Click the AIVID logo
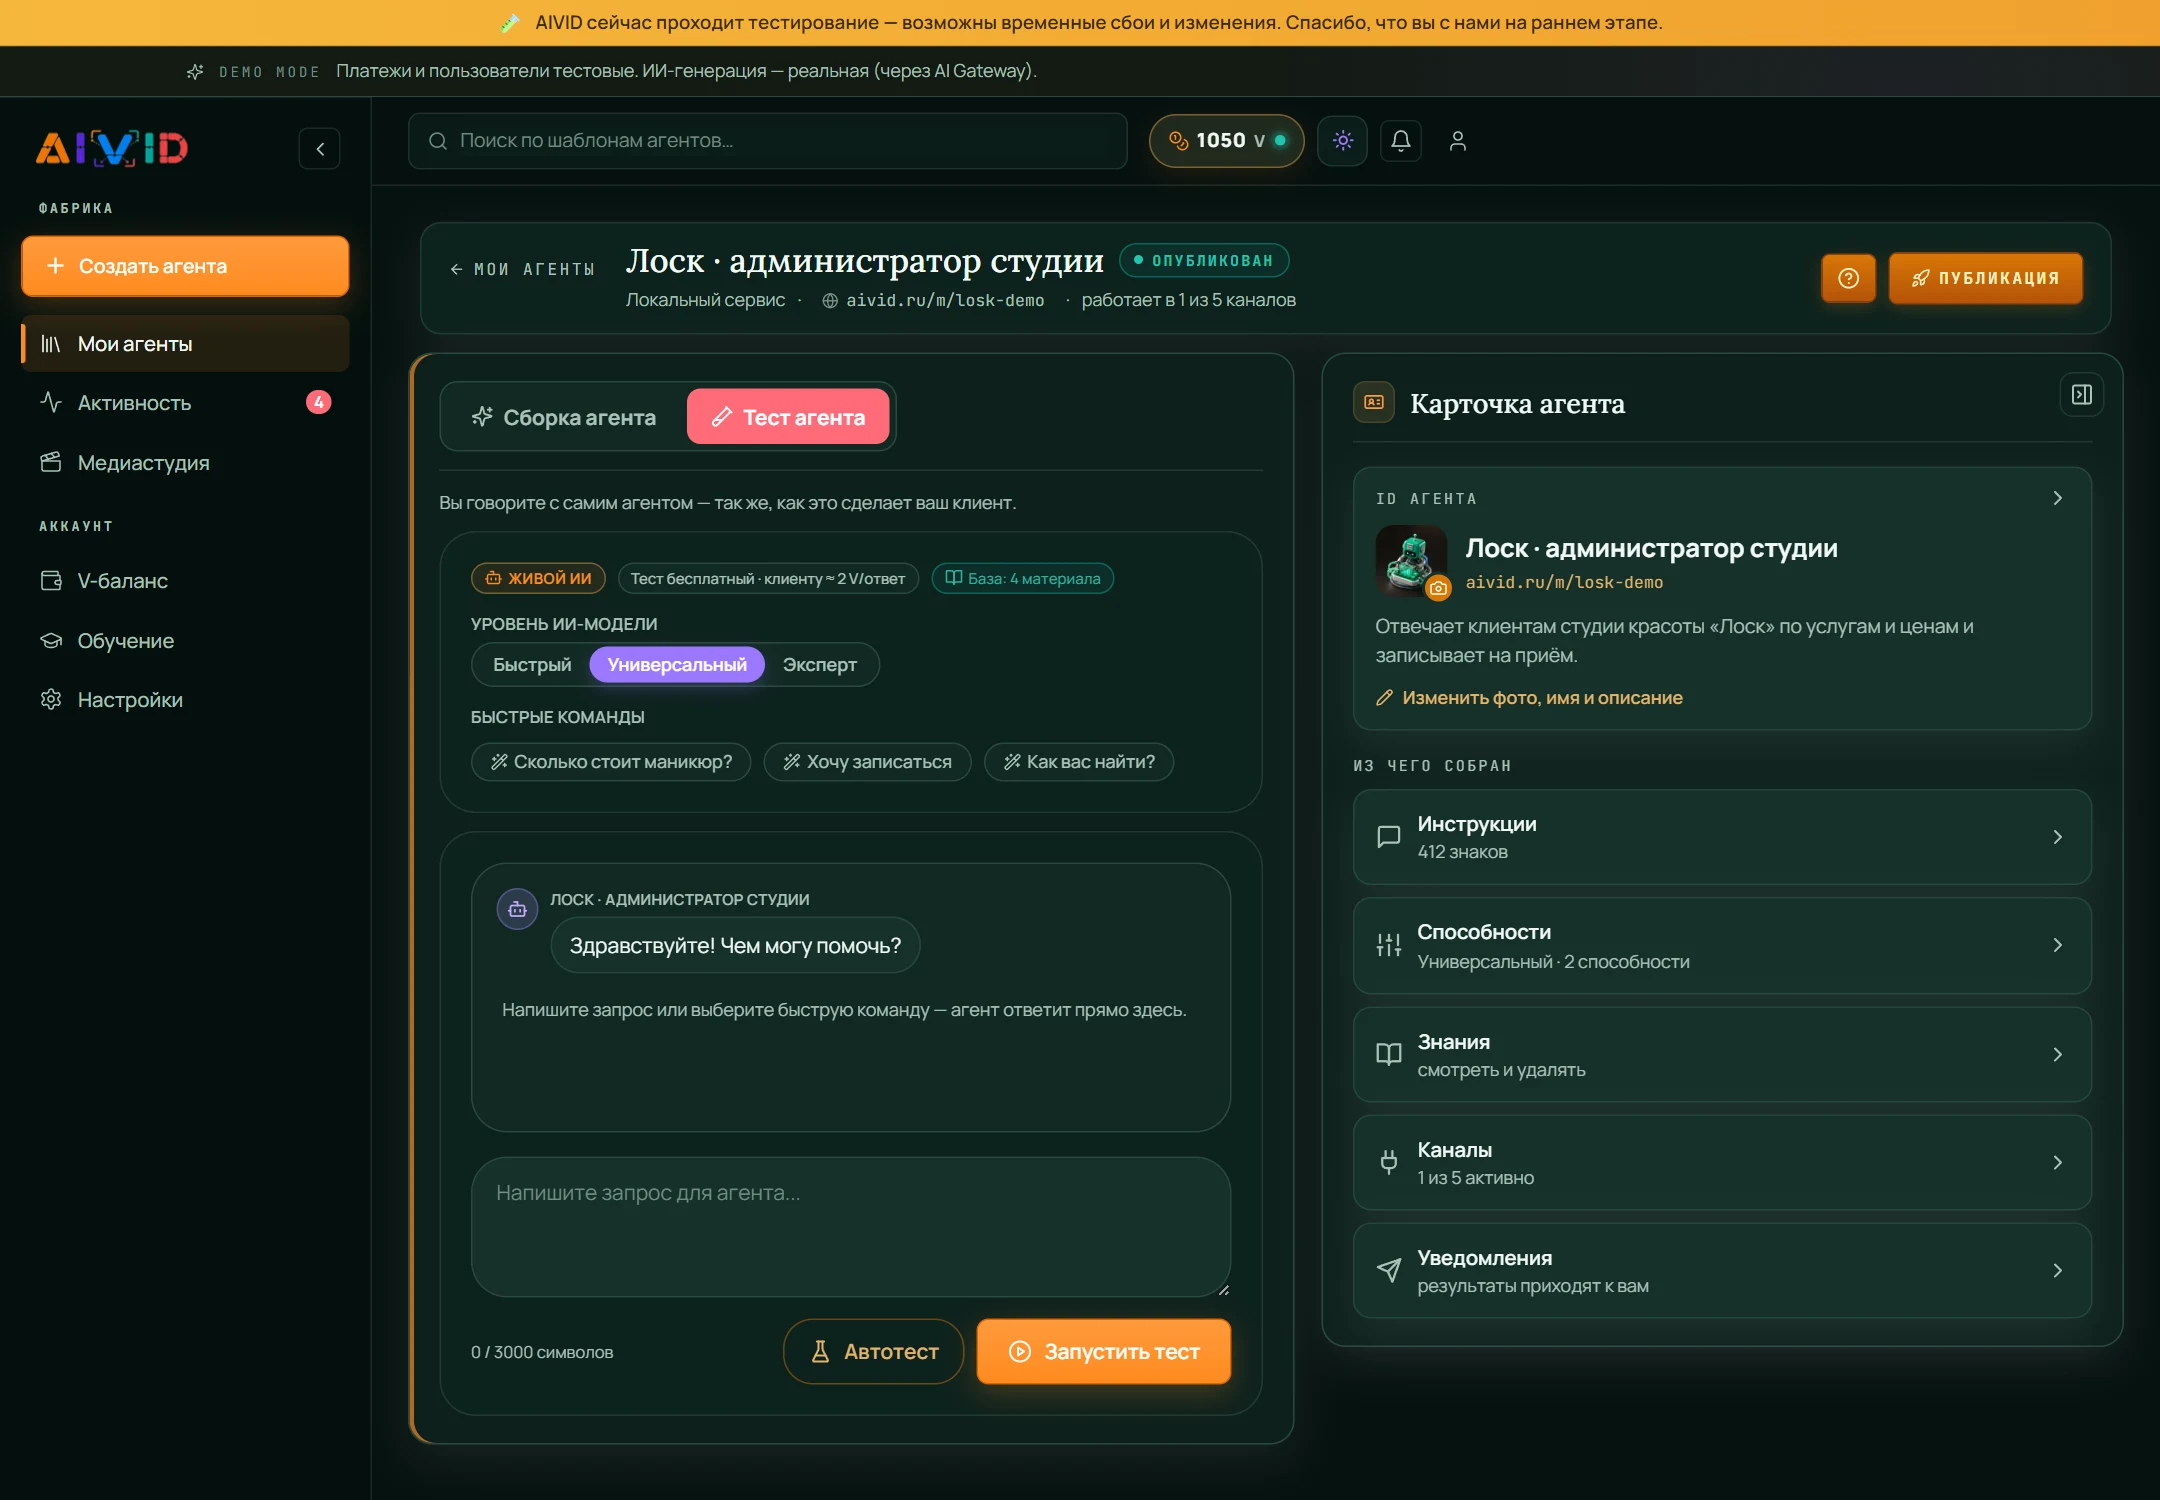 point(112,148)
